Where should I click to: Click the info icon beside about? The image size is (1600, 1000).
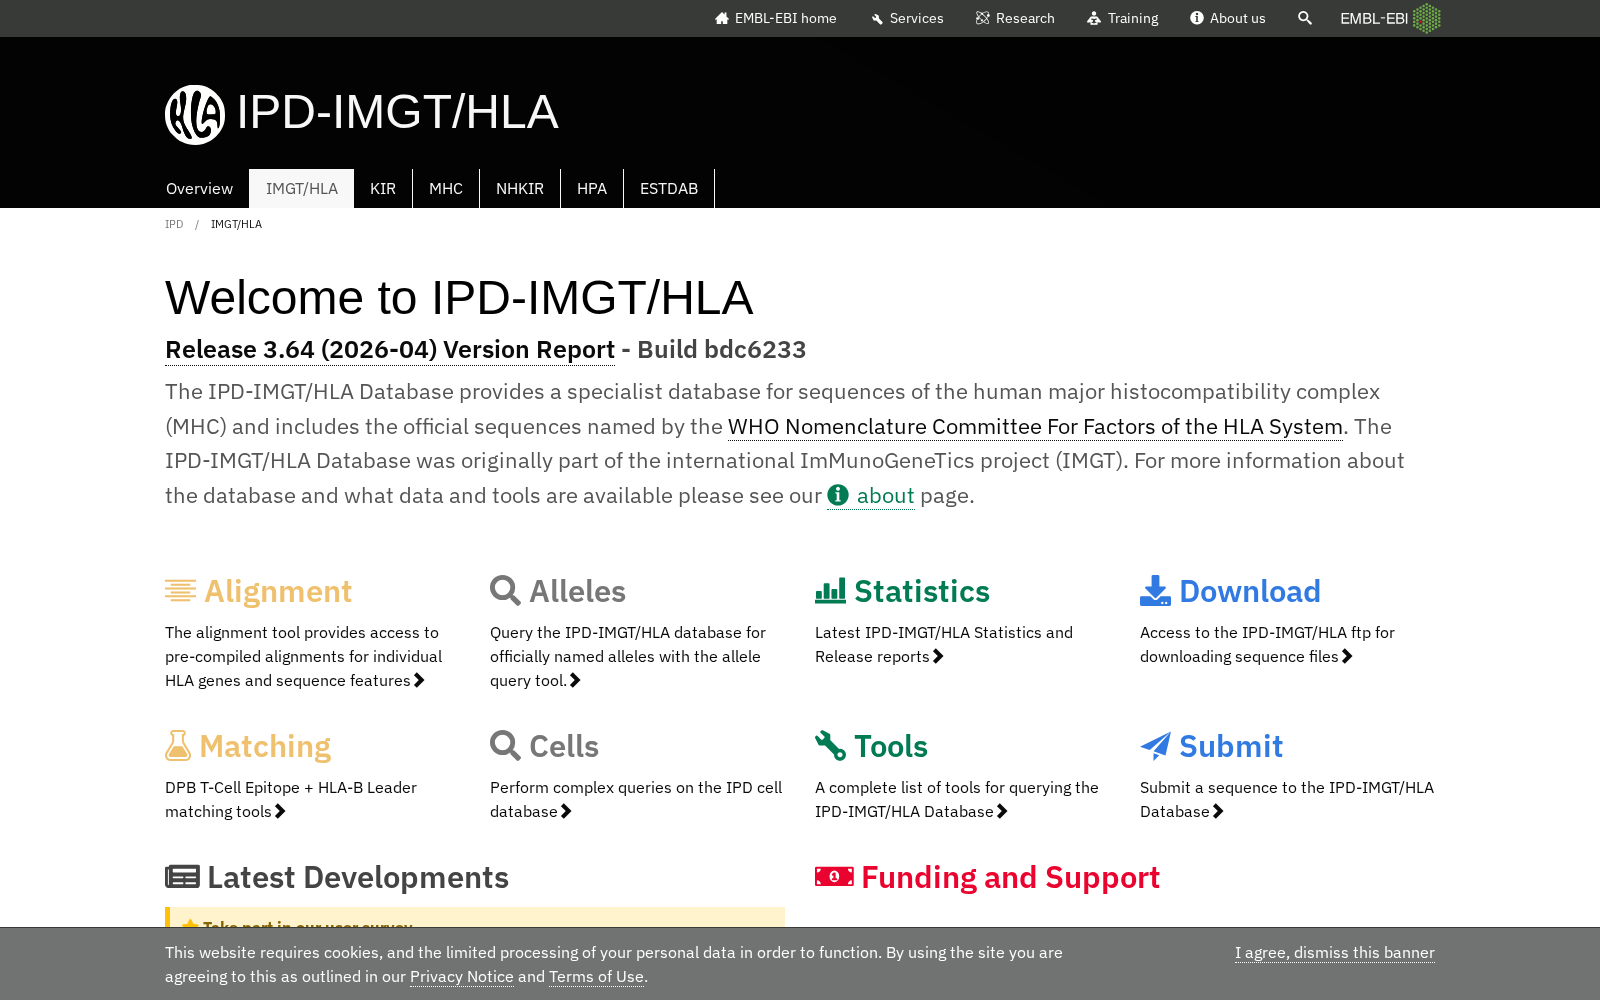pyautogui.click(x=838, y=495)
